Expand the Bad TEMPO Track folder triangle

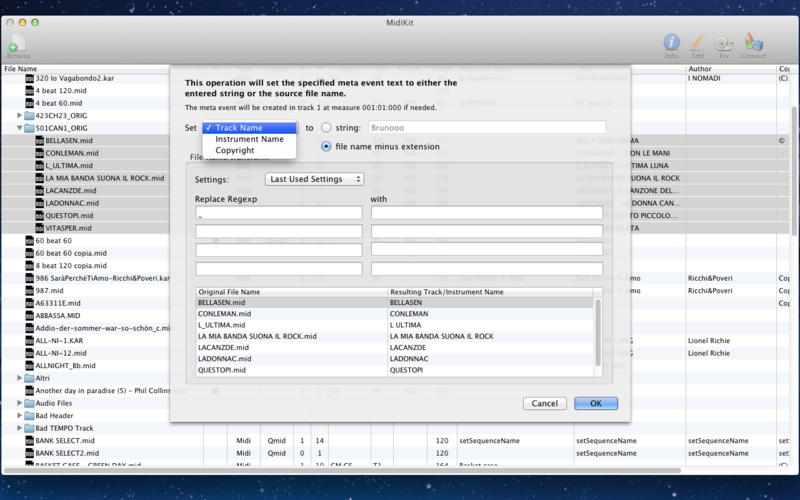tap(19, 428)
